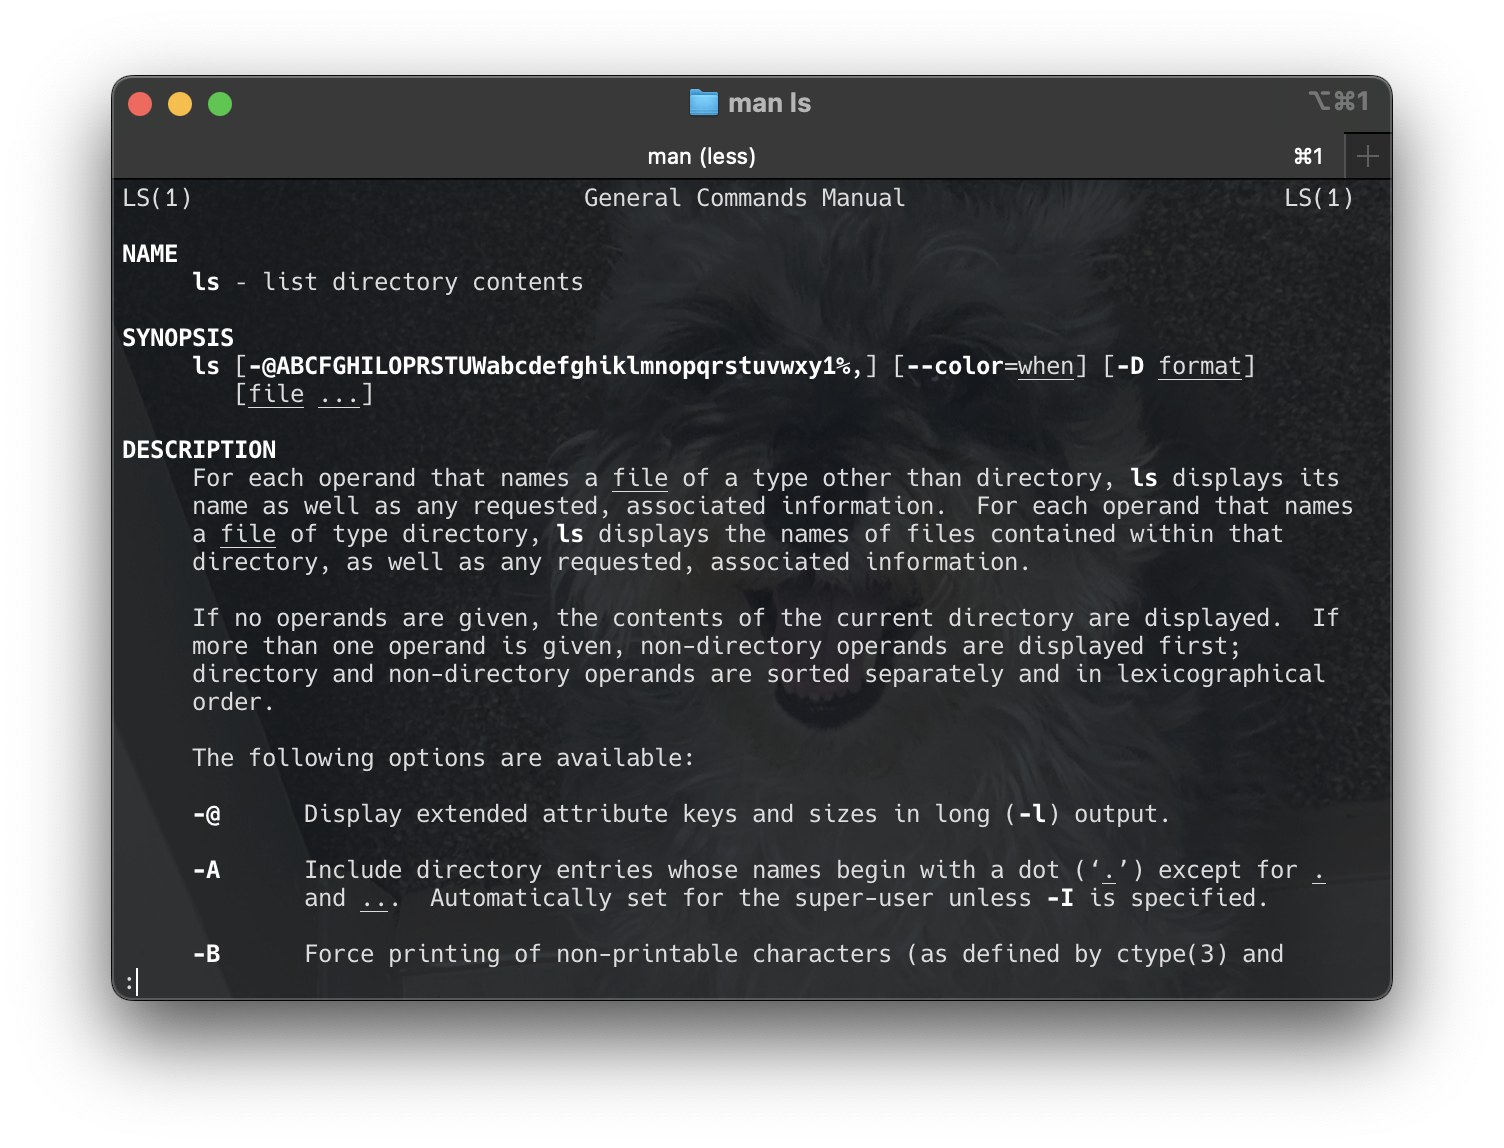Click the ⌘1 shortcut label on the tab

(x=1307, y=156)
